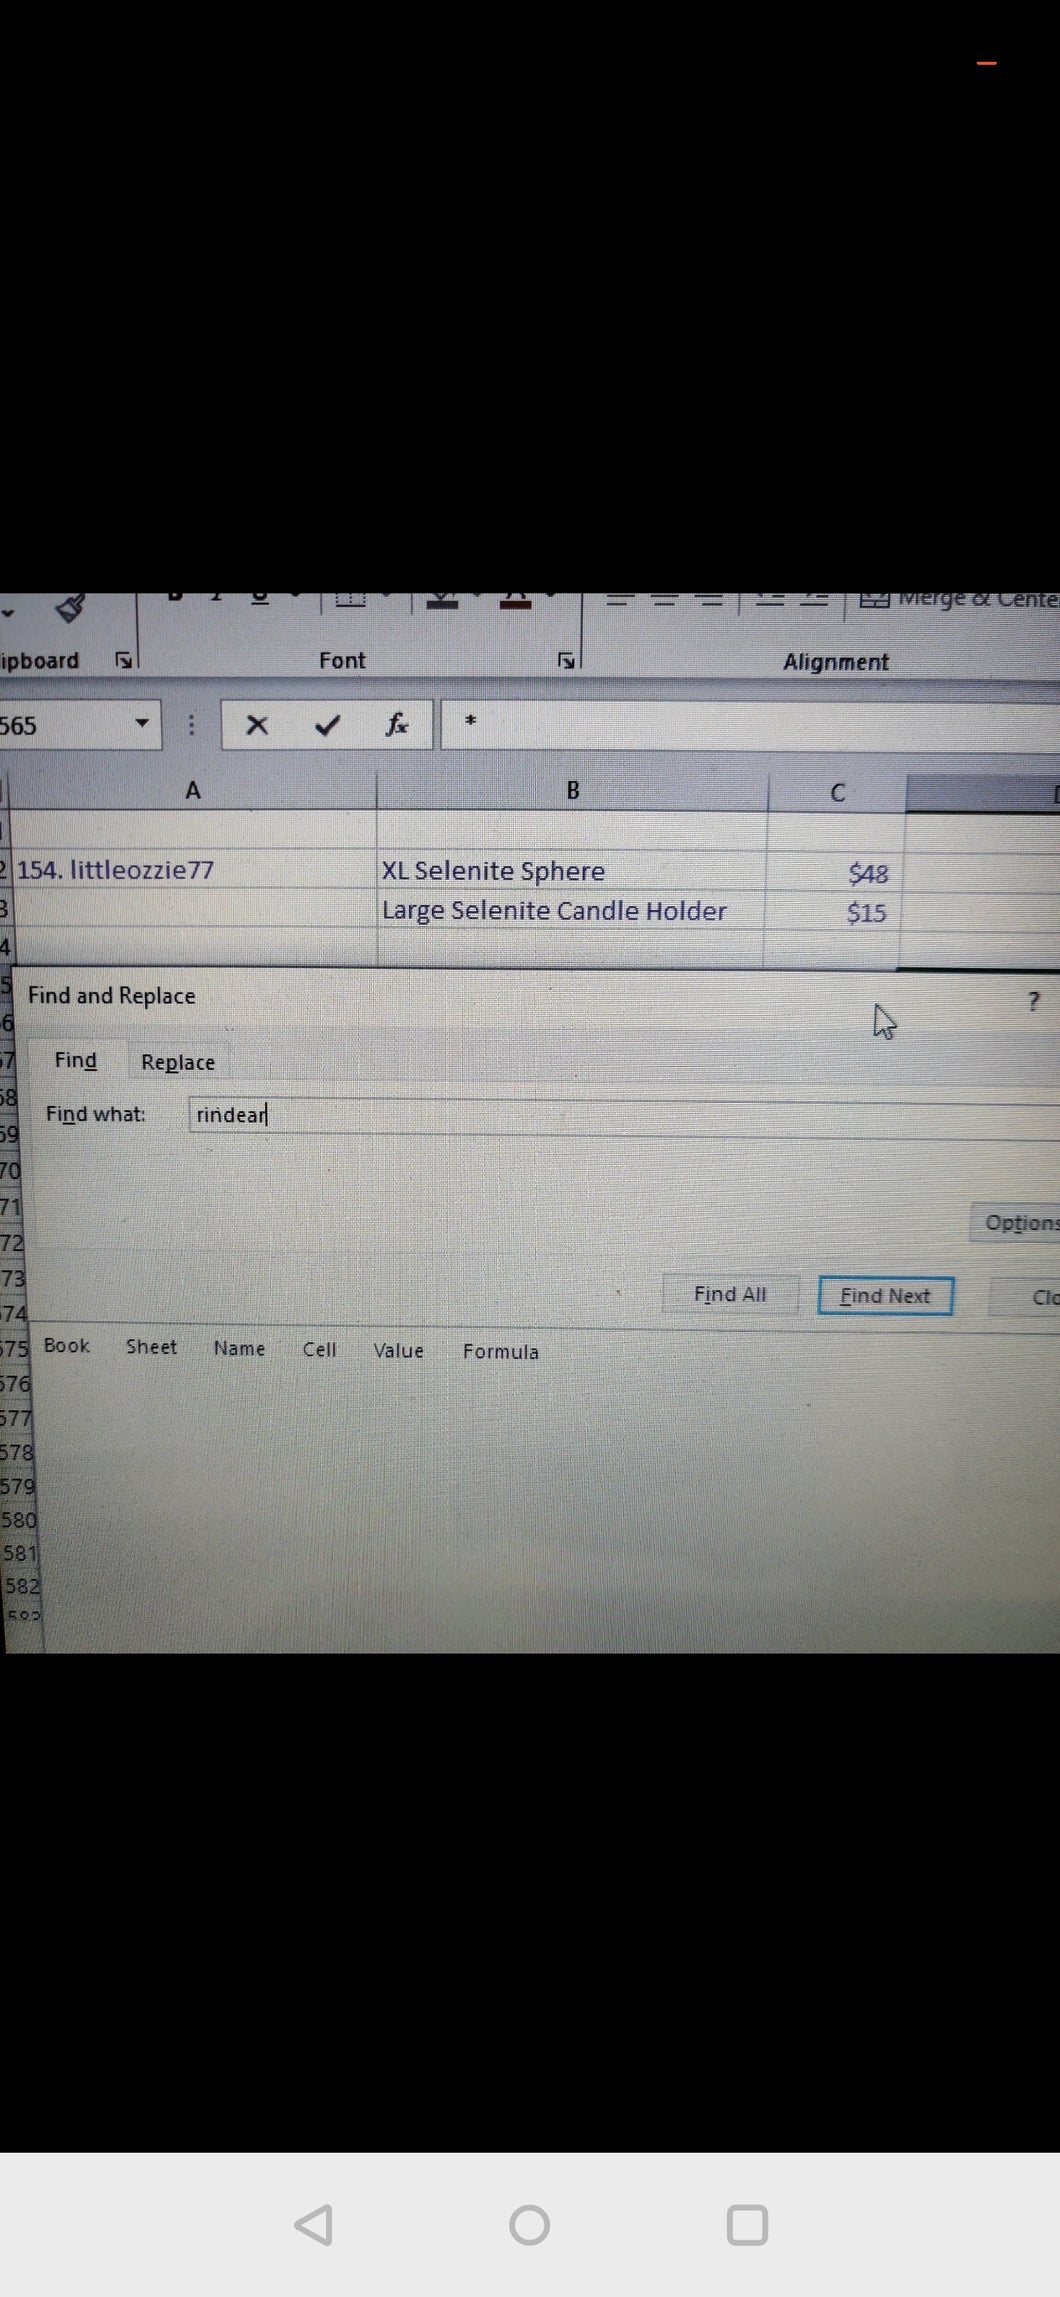
Task: Select the $48 price cell
Action: [x=835, y=873]
